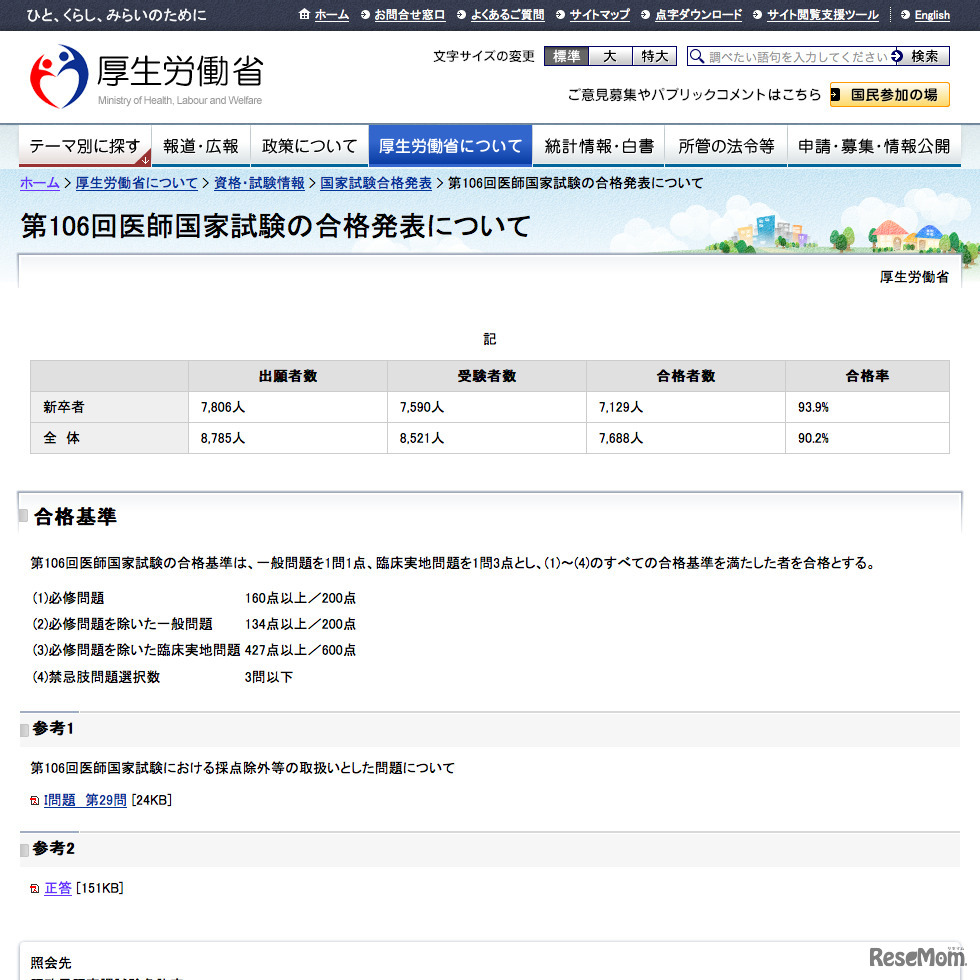Open the PDF icon beside 正答

click(37, 887)
